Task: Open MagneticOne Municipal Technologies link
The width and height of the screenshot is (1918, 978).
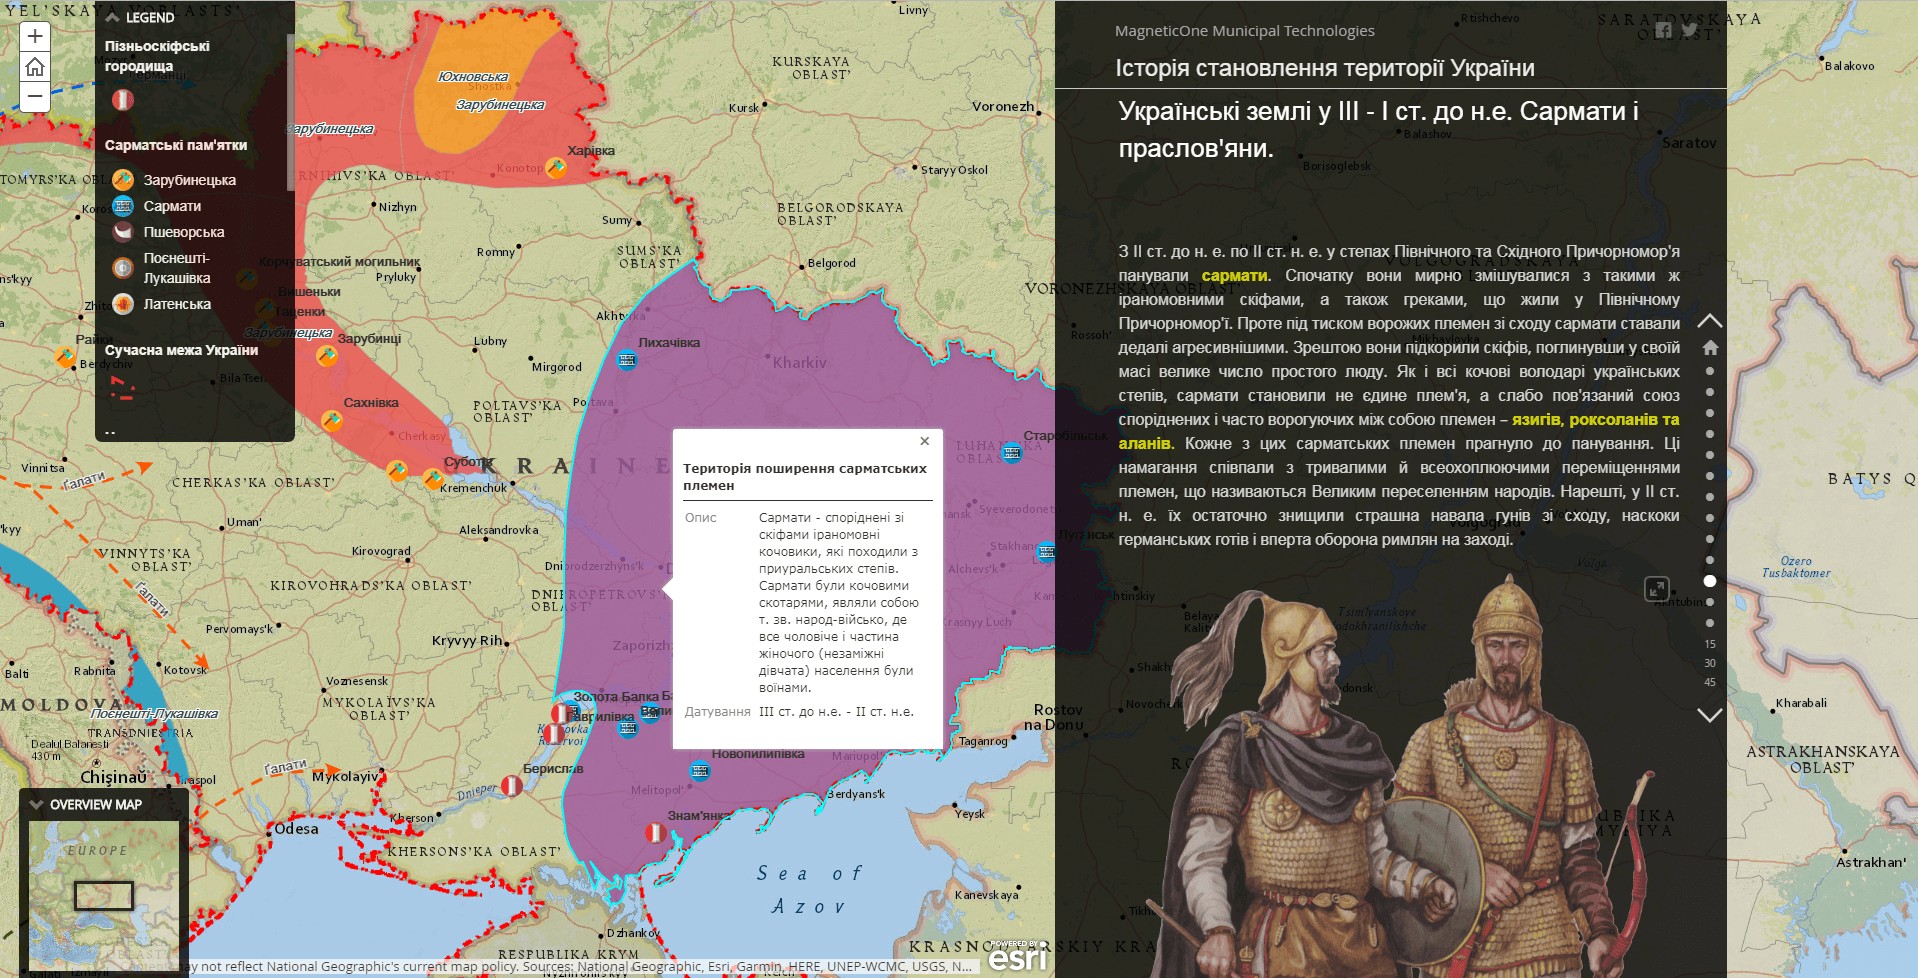Action: point(1244,31)
